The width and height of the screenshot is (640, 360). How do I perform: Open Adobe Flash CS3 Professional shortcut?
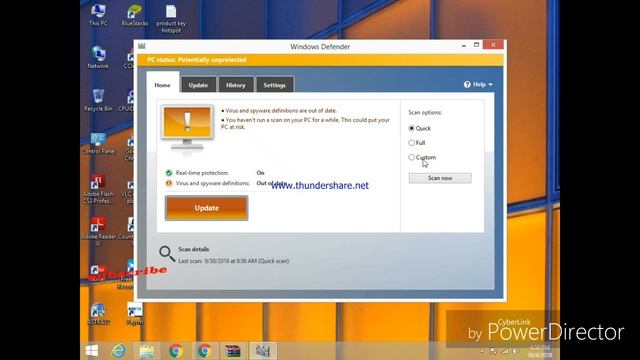pos(98,189)
